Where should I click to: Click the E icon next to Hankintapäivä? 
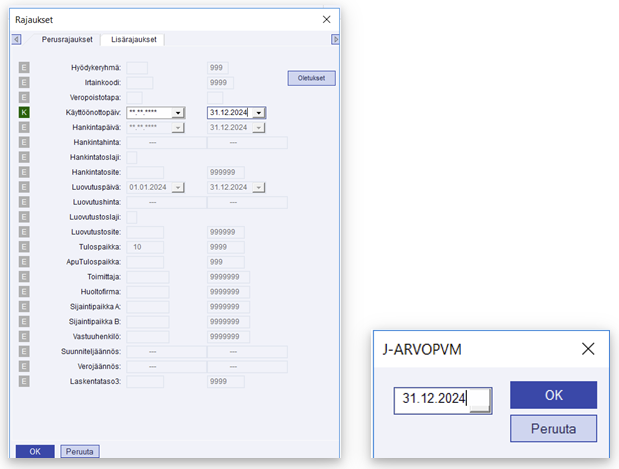coord(24,128)
